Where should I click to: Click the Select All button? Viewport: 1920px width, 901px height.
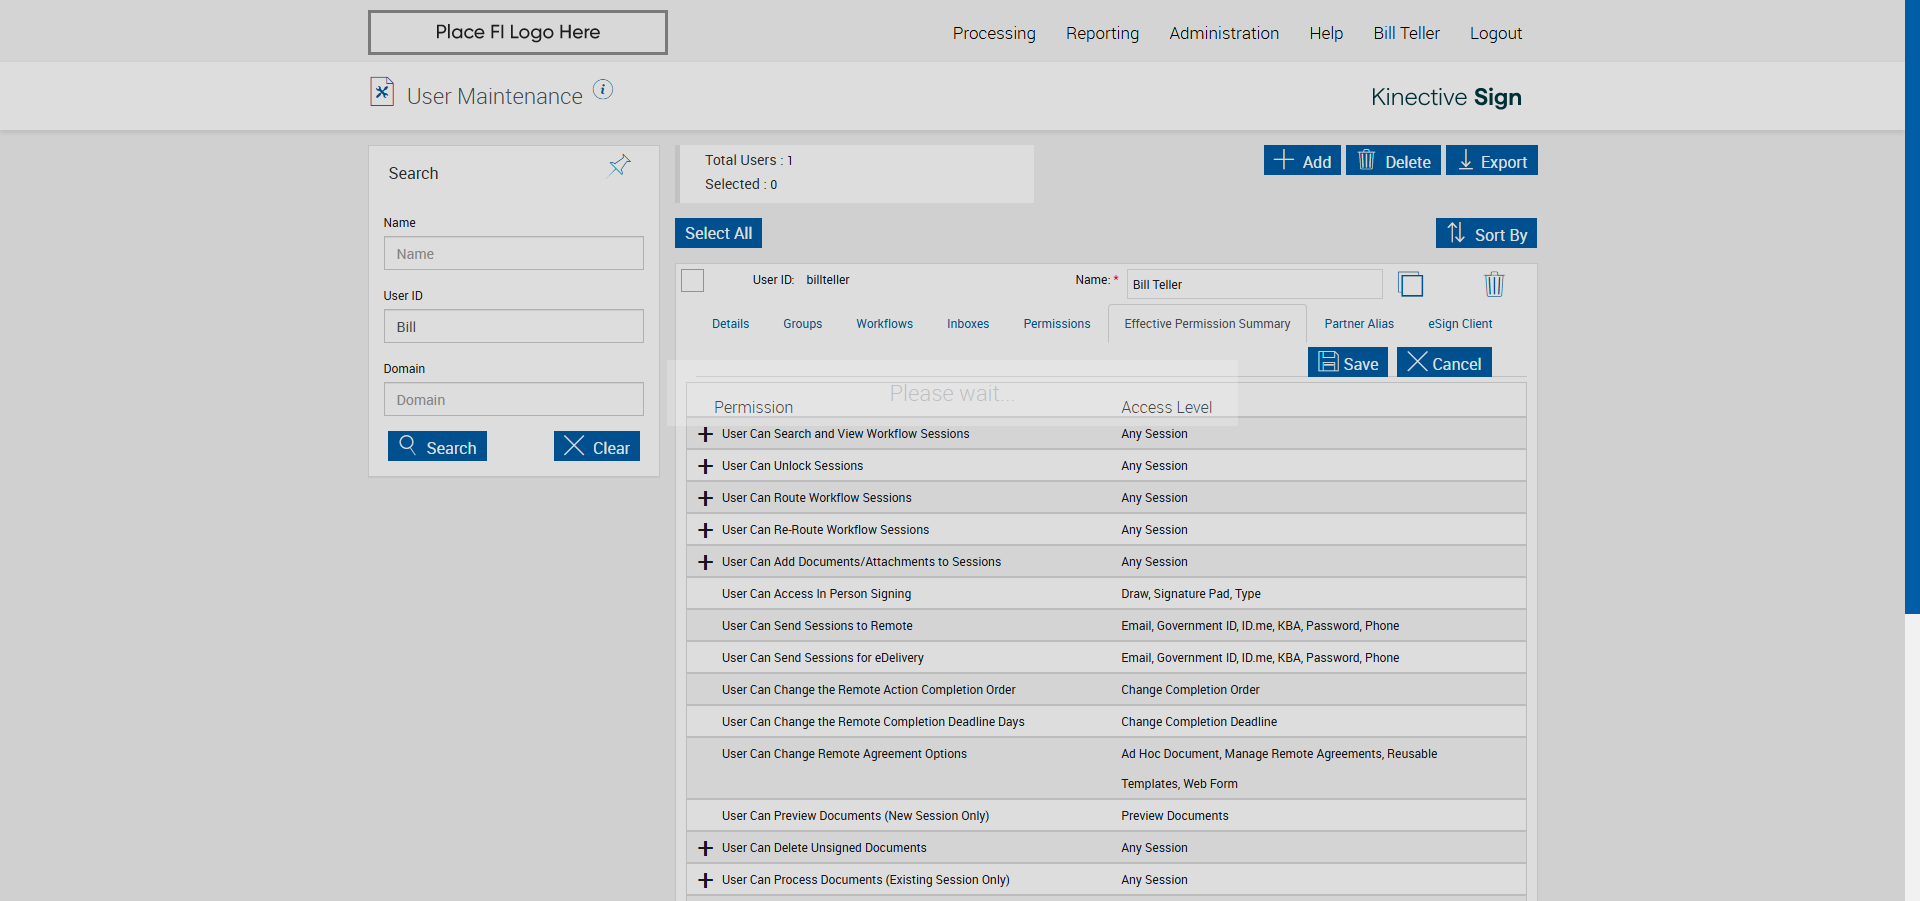pyautogui.click(x=718, y=233)
